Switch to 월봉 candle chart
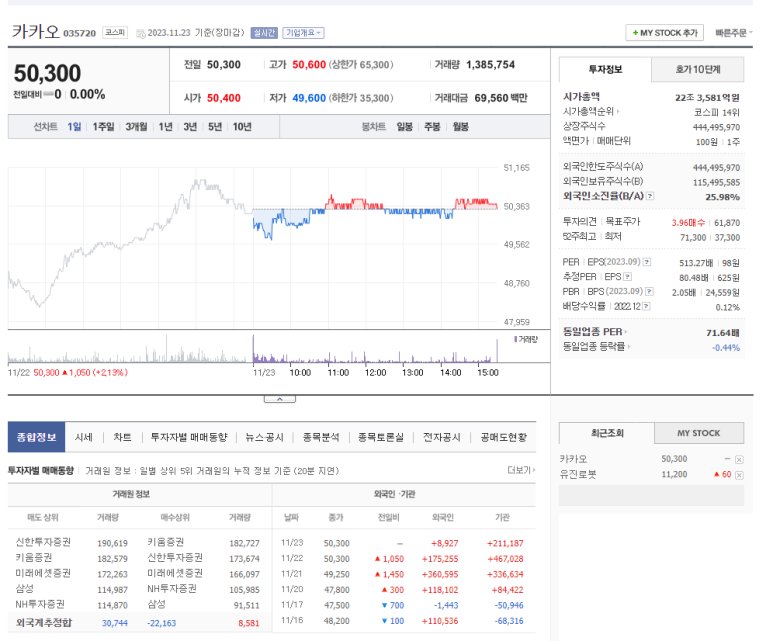 tap(460, 127)
